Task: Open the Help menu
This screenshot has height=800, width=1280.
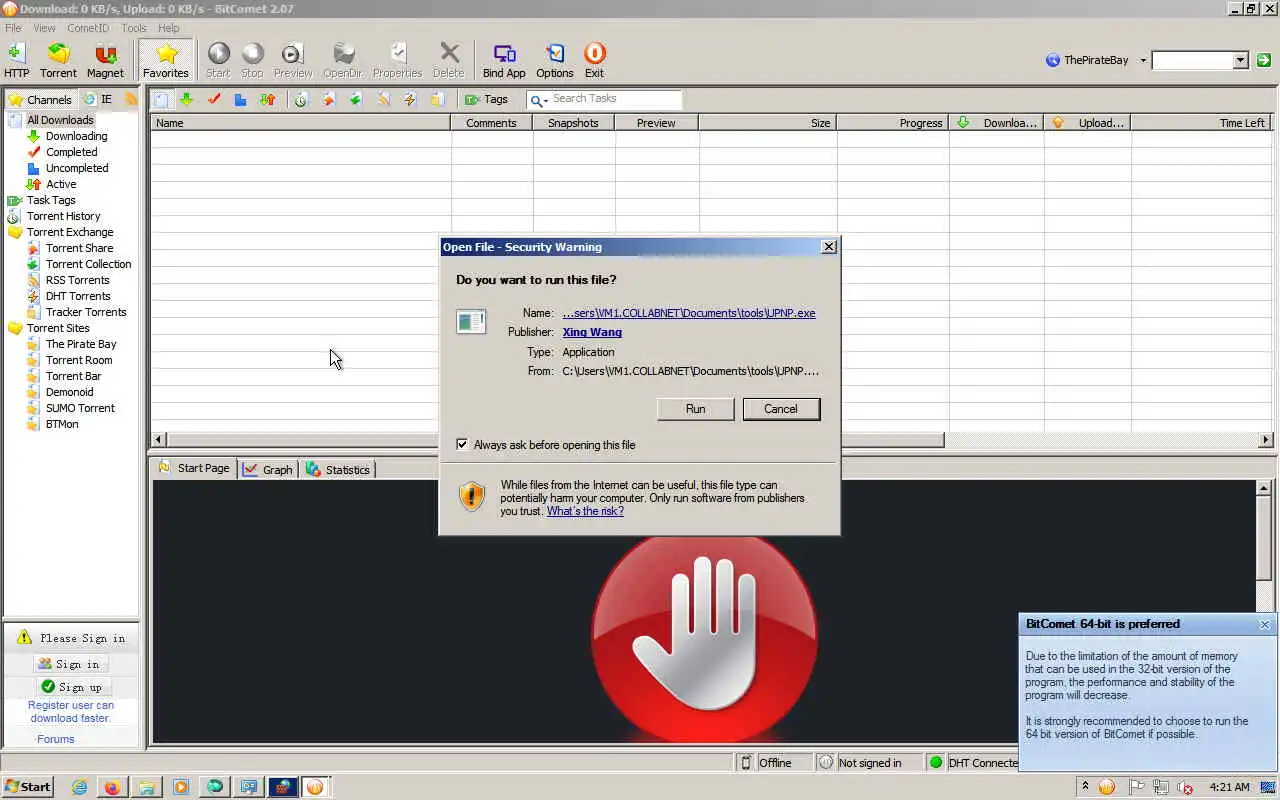Action: tap(169, 28)
